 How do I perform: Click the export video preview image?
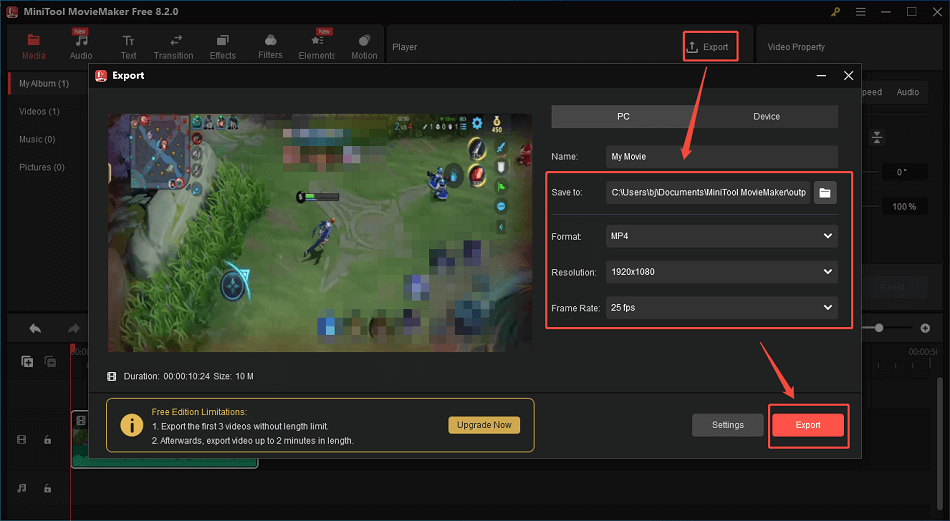click(x=320, y=233)
